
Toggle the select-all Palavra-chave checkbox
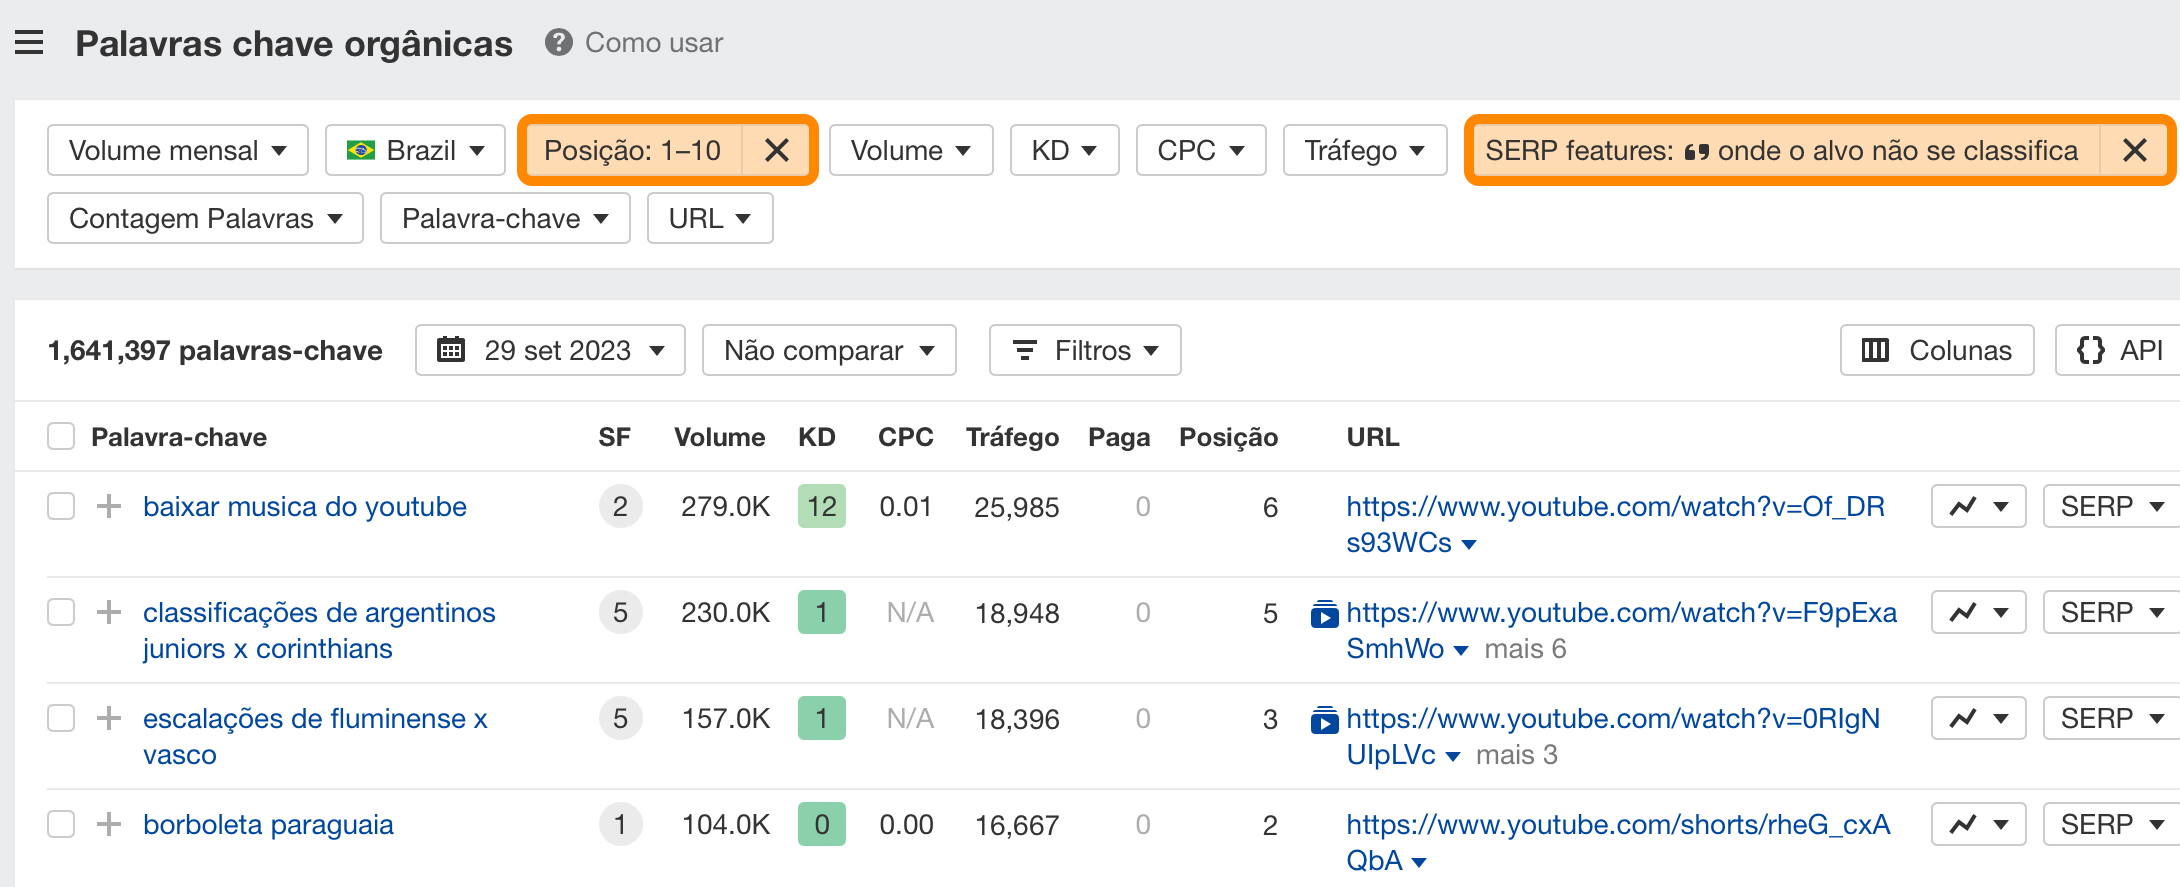click(x=61, y=437)
